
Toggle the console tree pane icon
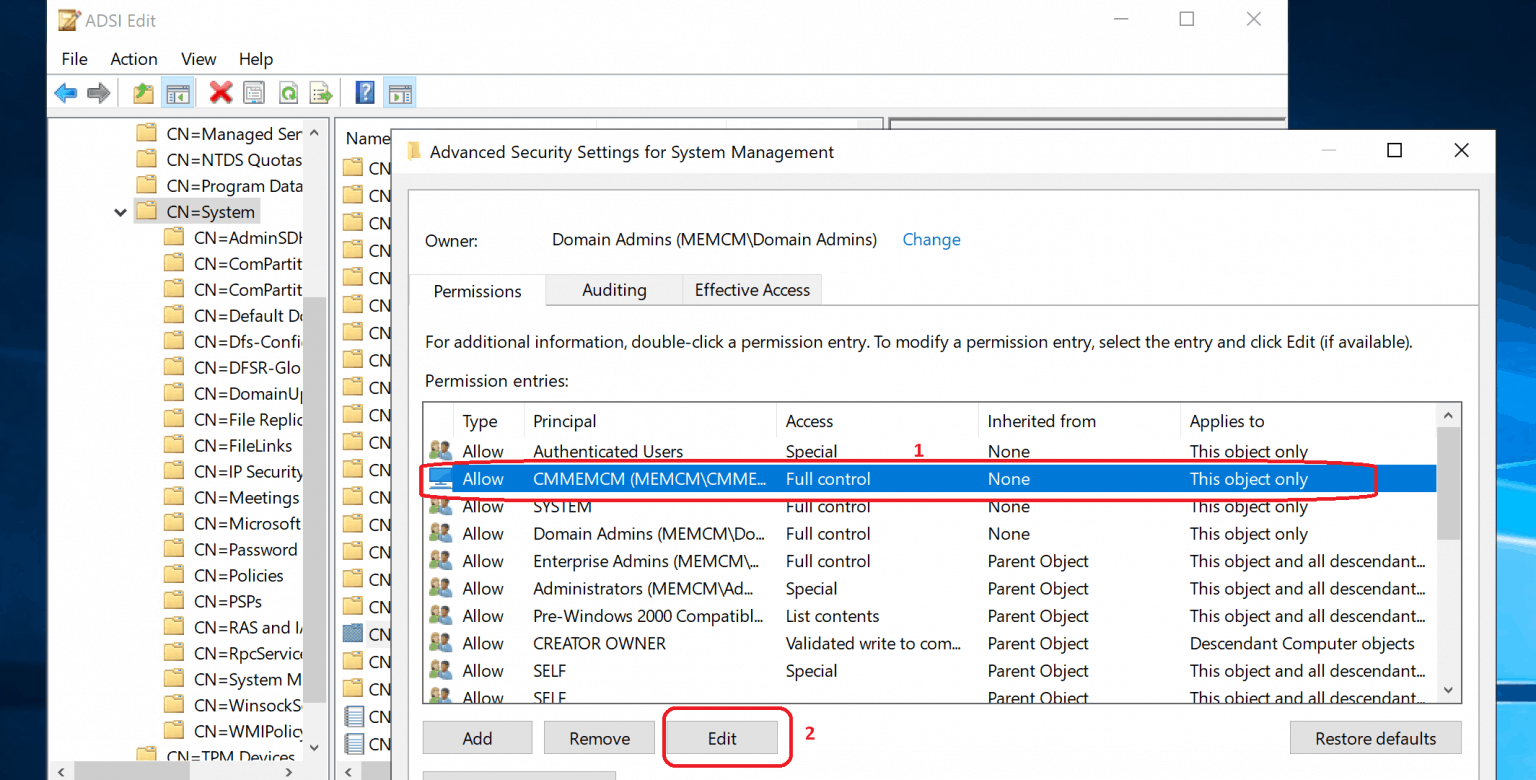pos(177,92)
